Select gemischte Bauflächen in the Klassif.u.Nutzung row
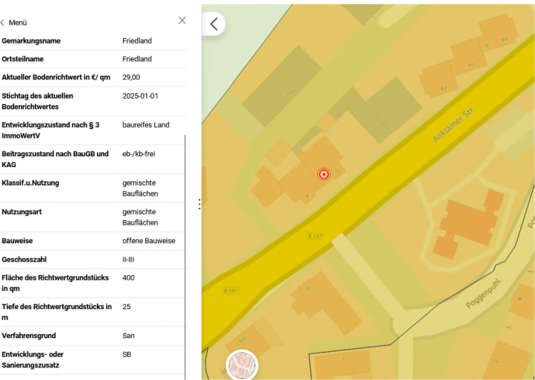 click(x=140, y=188)
